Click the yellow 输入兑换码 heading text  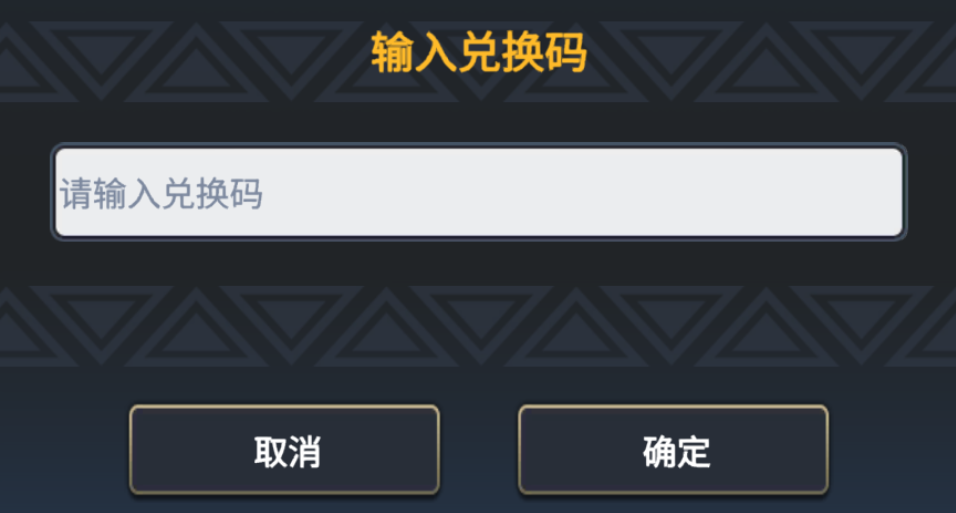[x=478, y=53]
